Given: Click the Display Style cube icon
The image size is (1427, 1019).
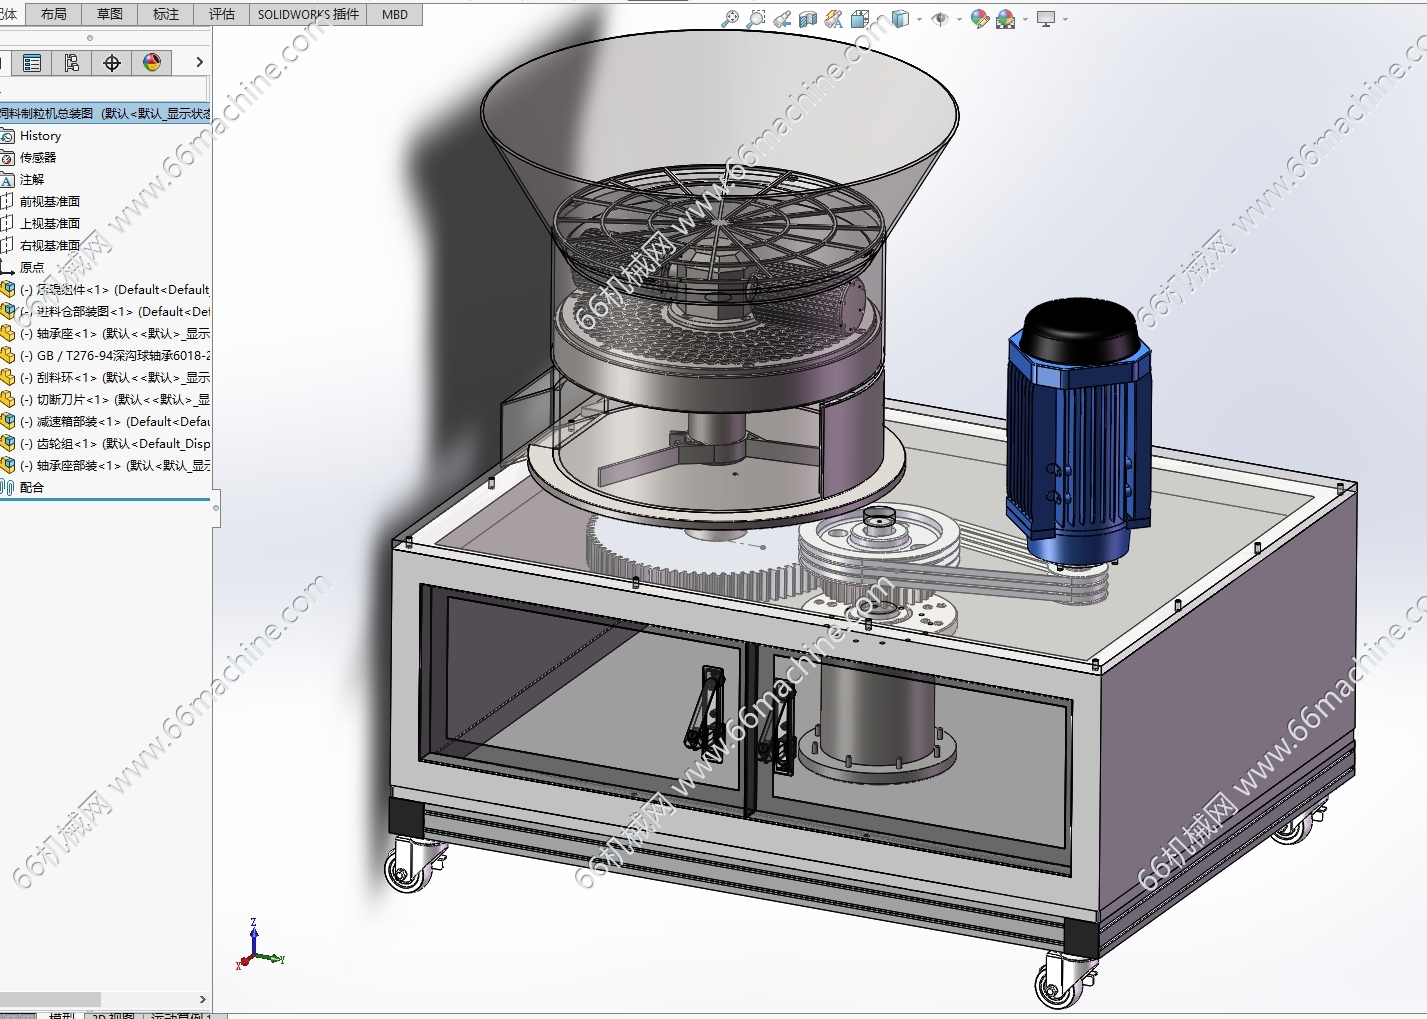Looking at the screenshot, I should point(900,18).
